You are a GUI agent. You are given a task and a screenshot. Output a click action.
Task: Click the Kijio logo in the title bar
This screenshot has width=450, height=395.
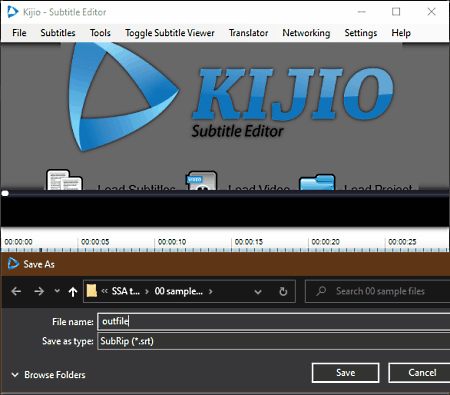pos(13,12)
